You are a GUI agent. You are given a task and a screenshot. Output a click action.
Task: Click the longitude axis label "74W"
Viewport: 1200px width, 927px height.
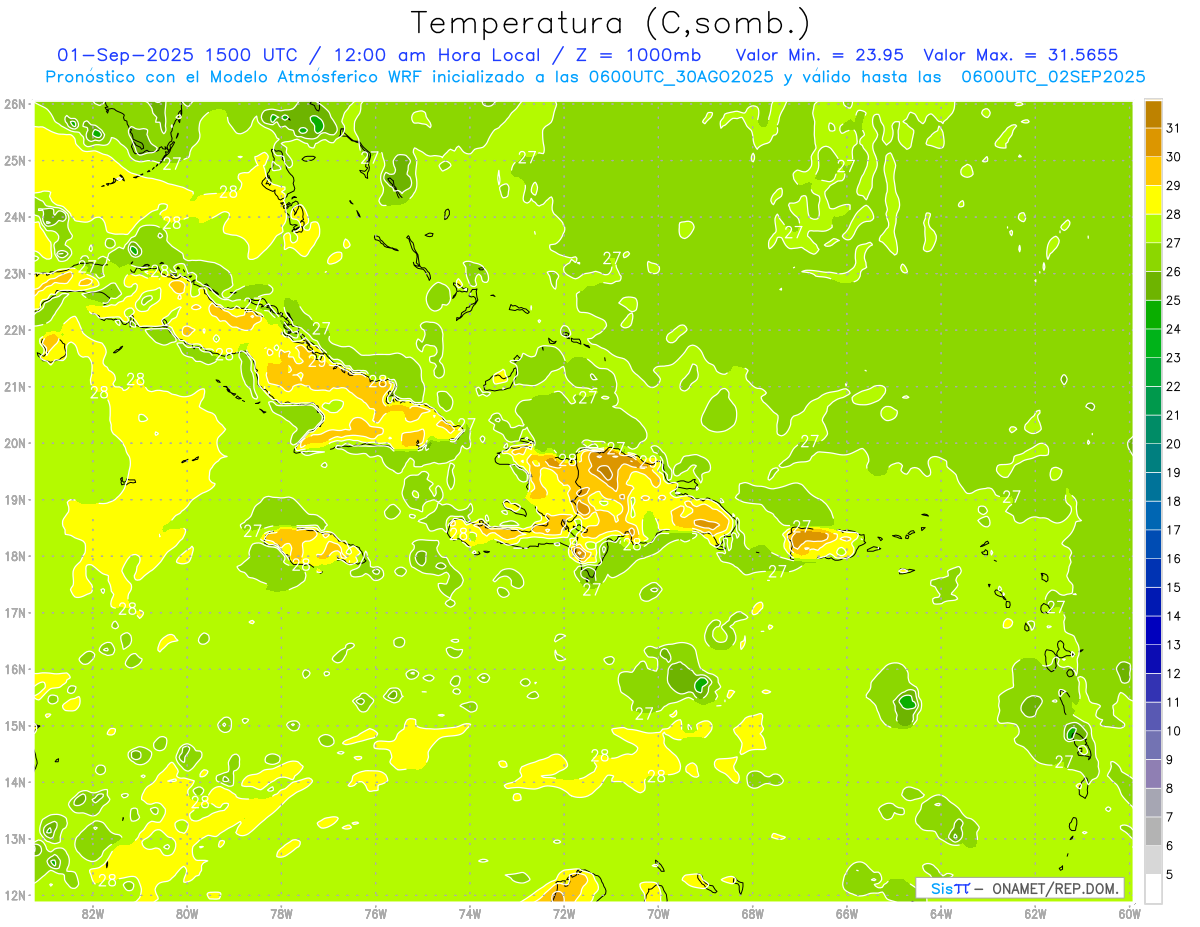(x=470, y=913)
